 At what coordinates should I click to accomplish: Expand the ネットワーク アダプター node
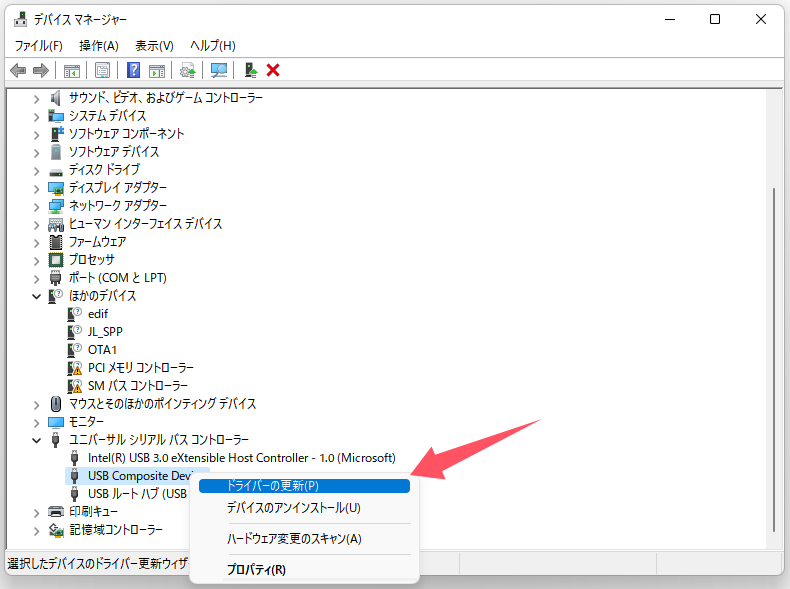point(36,207)
